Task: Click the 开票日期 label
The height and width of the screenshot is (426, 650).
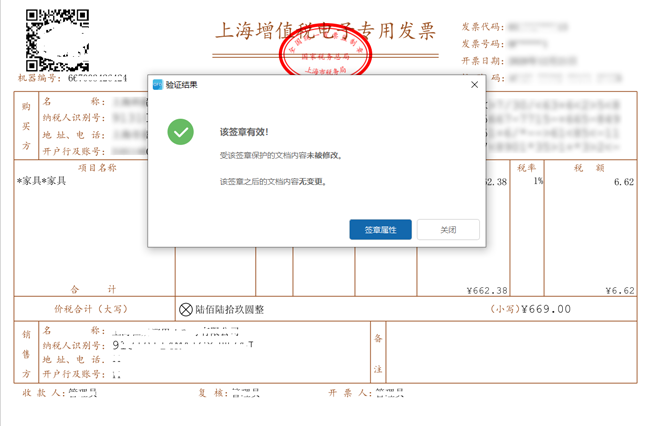Action: coord(482,61)
